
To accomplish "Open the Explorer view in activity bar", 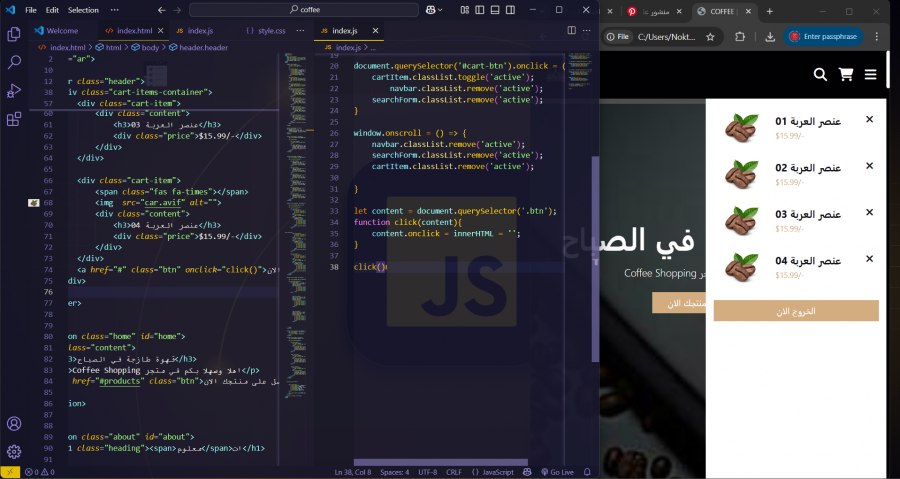I will click(x=14, y=34).
